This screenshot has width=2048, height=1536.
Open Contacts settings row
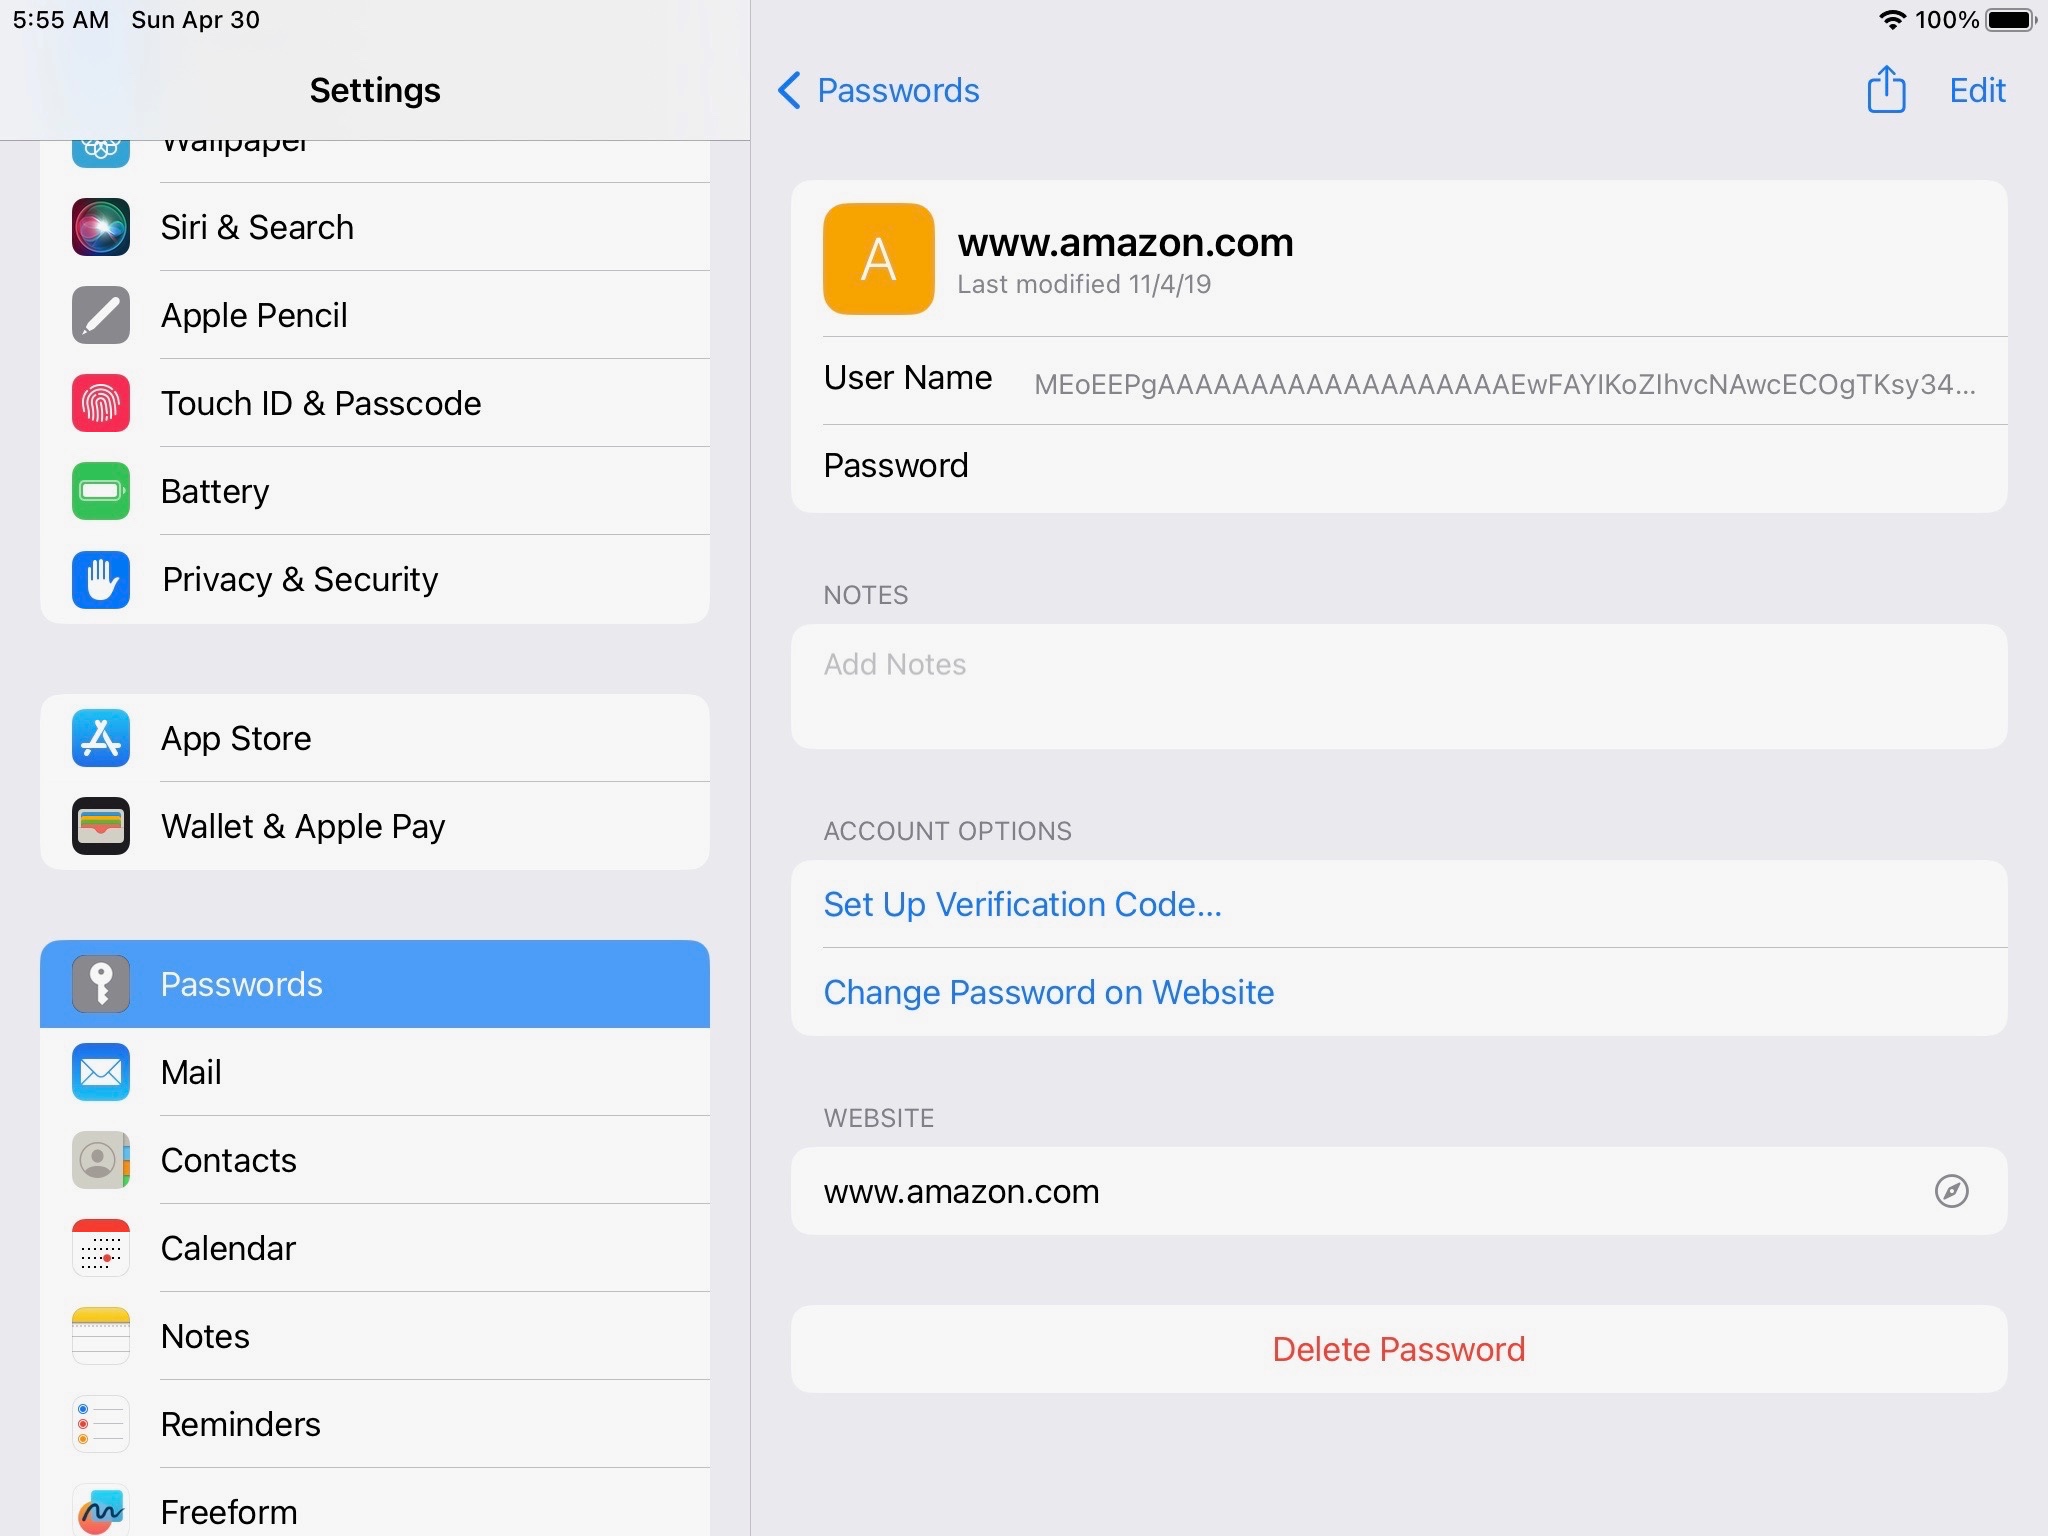228,1160
